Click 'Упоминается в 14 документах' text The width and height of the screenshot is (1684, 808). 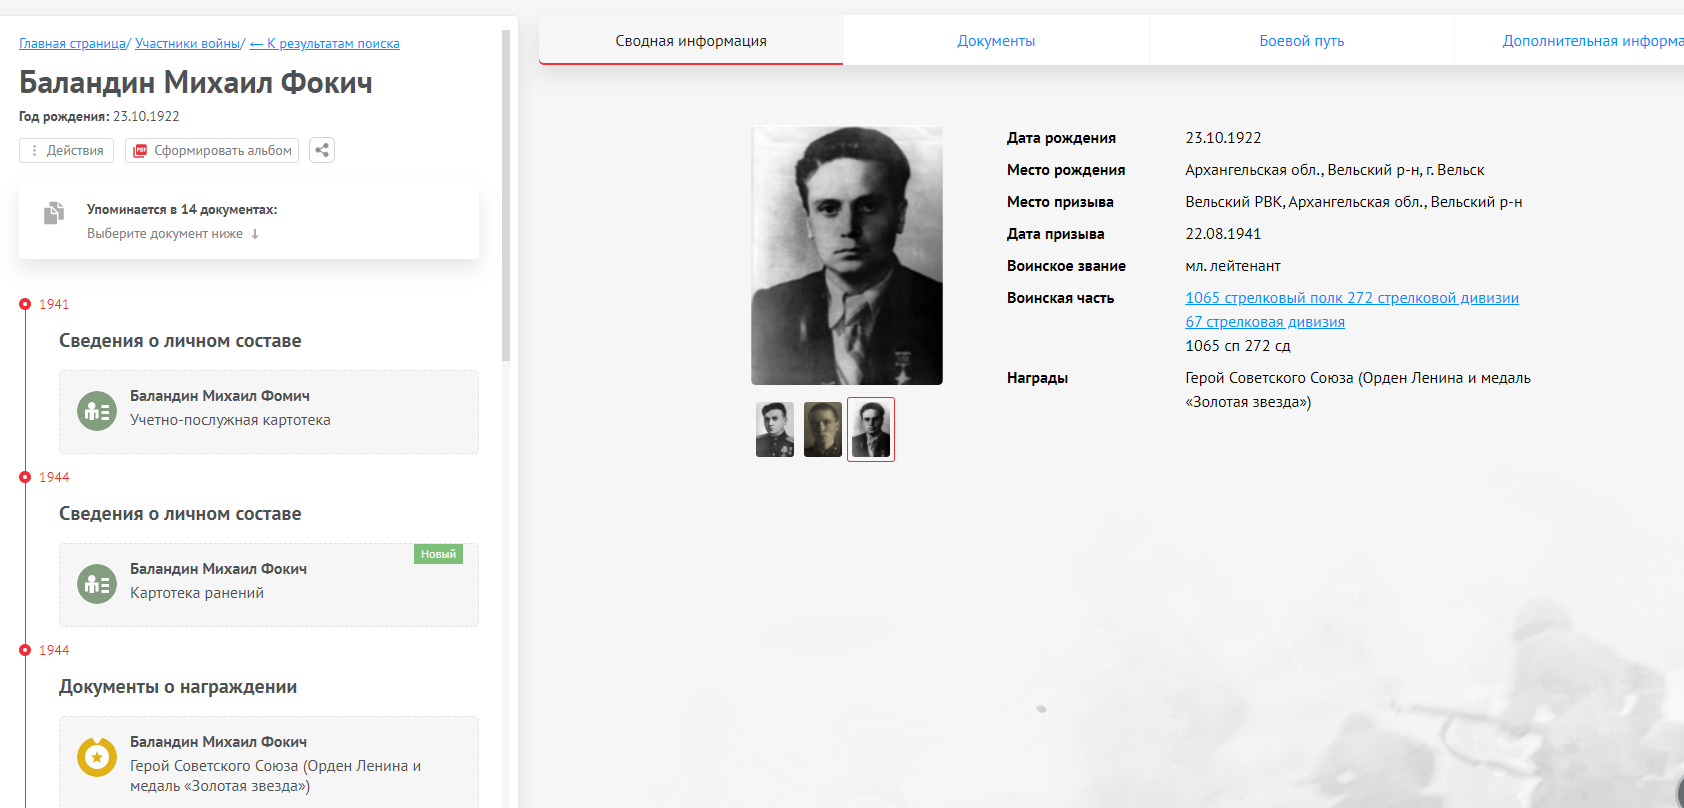coord(182,210)
